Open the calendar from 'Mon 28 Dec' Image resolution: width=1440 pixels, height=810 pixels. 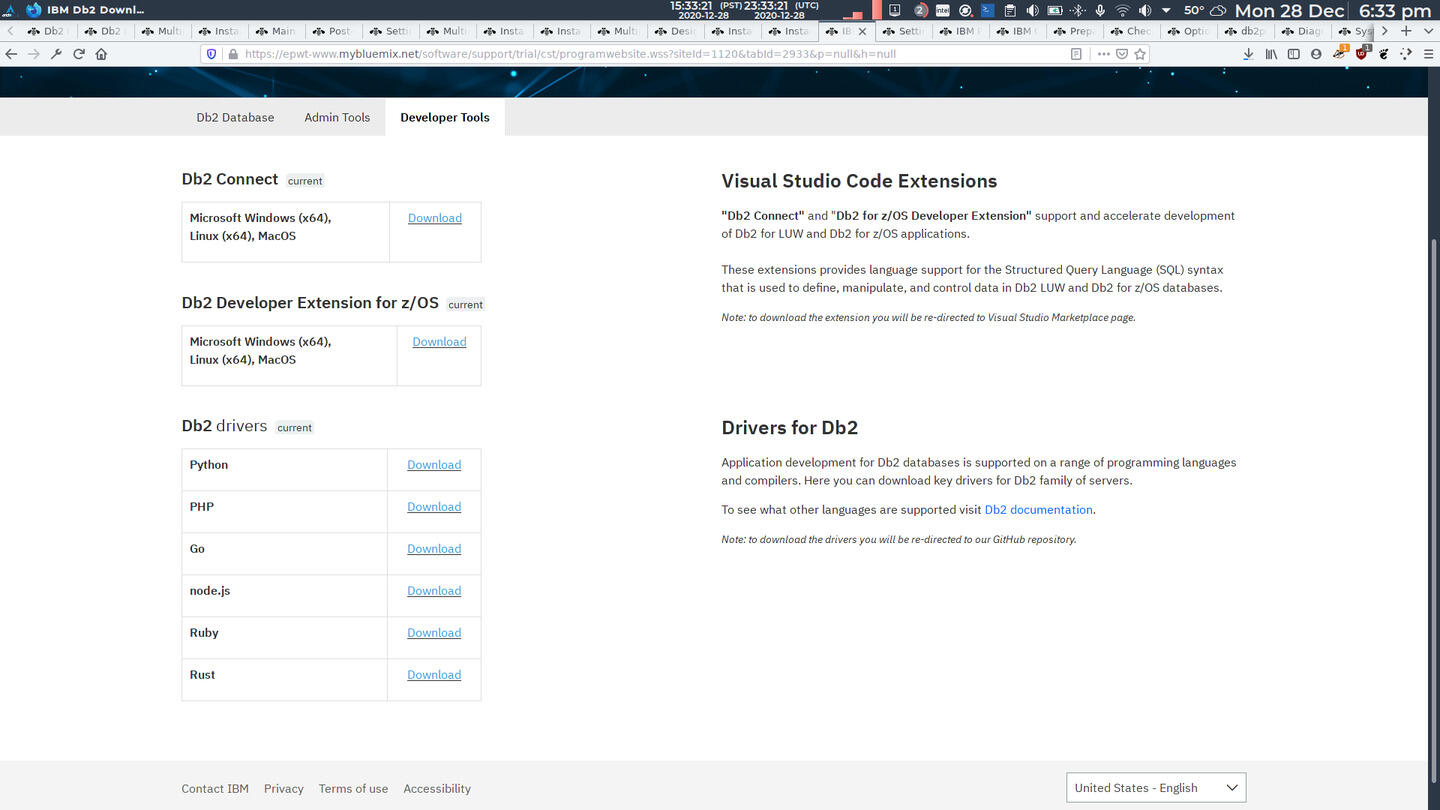coord(1289,11)
